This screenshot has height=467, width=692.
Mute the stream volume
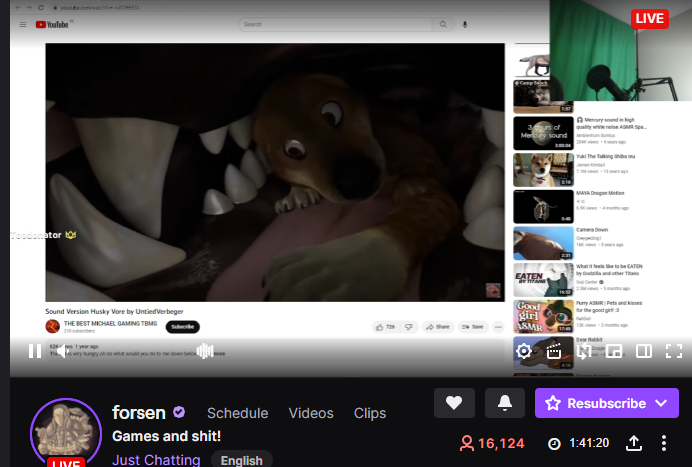point(64,351)
